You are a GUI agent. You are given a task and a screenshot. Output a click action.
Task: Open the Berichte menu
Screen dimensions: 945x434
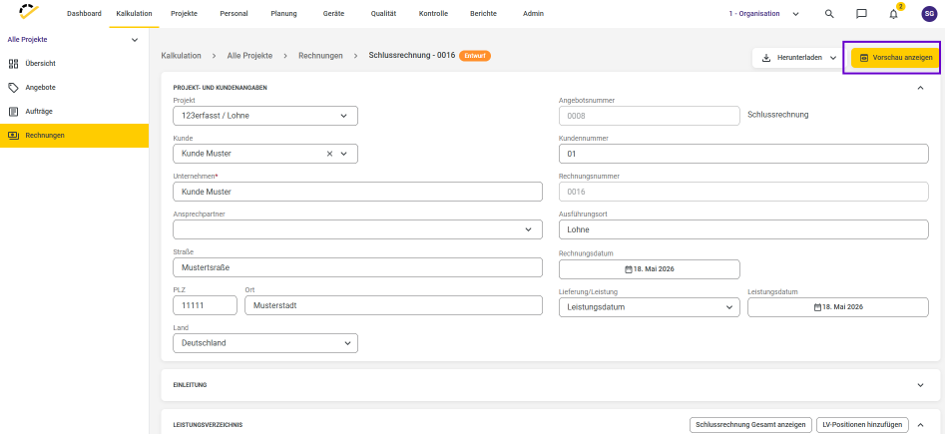483,13
